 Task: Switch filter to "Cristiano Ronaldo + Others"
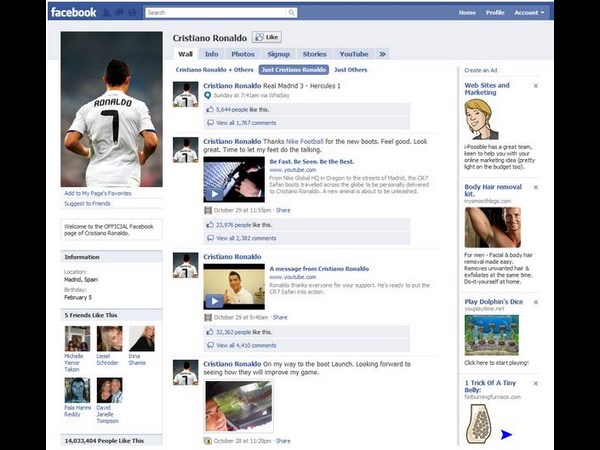point(214,70)
